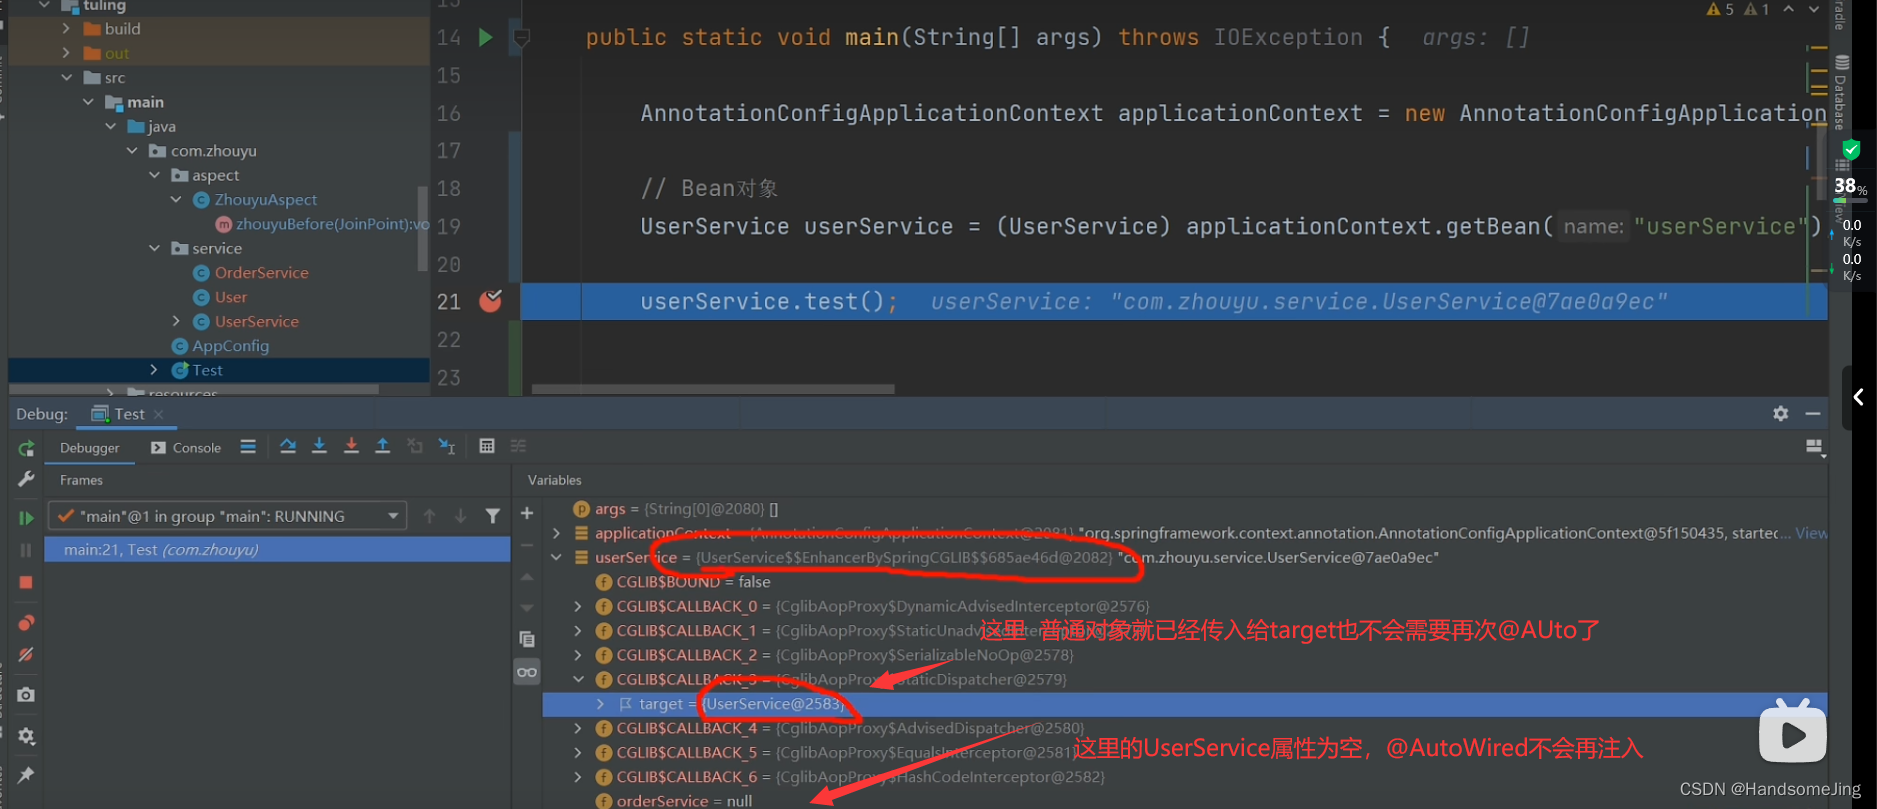The width and height of the screenshot is (1877, 809).
Task: Hide the Debug tool window minus
Action: (1813, 413)
